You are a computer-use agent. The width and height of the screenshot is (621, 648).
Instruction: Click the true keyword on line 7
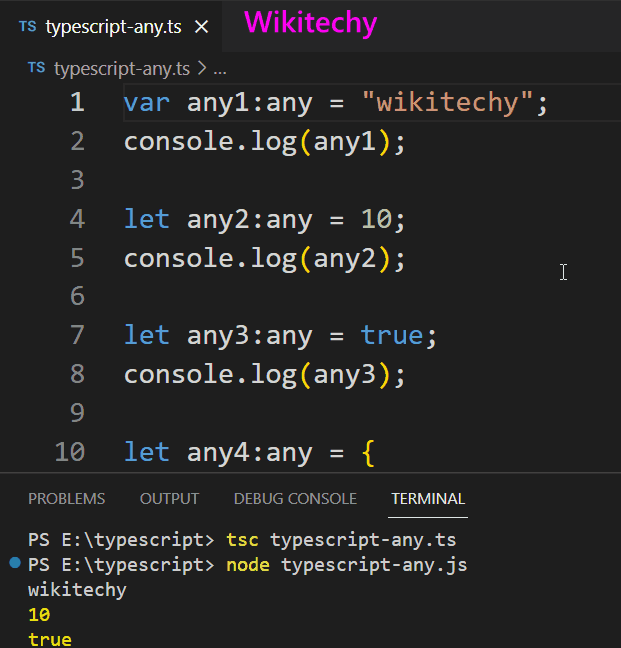392,335
